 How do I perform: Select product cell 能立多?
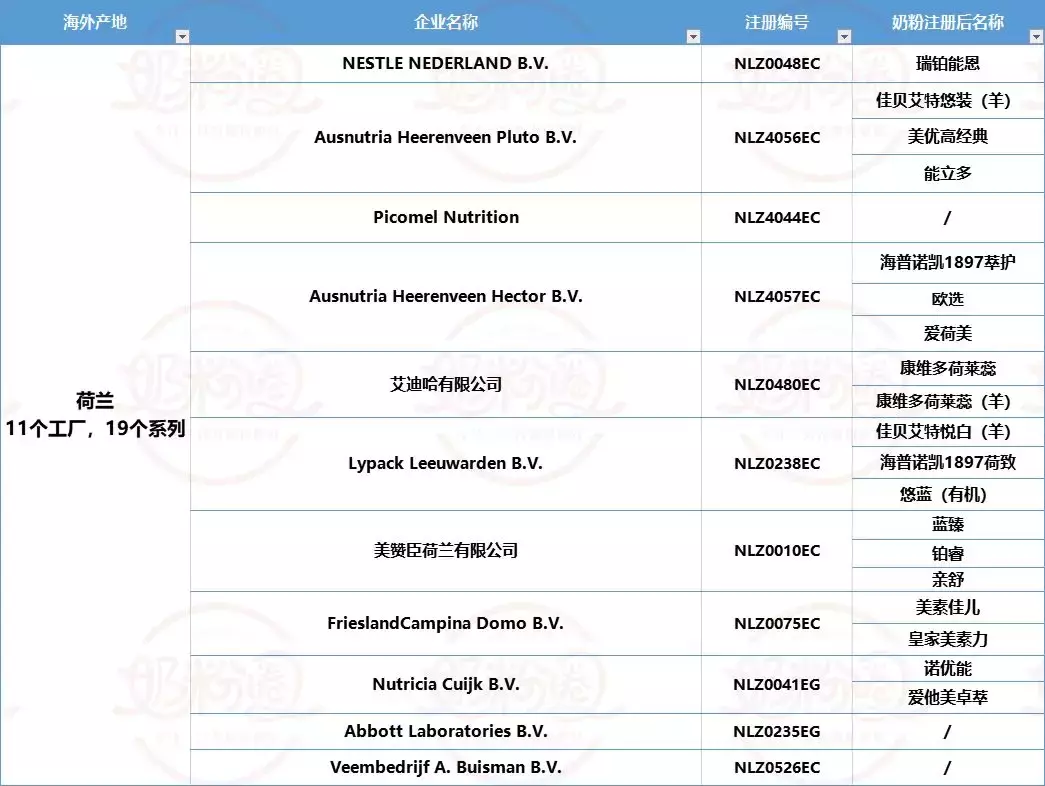point(948,173)
